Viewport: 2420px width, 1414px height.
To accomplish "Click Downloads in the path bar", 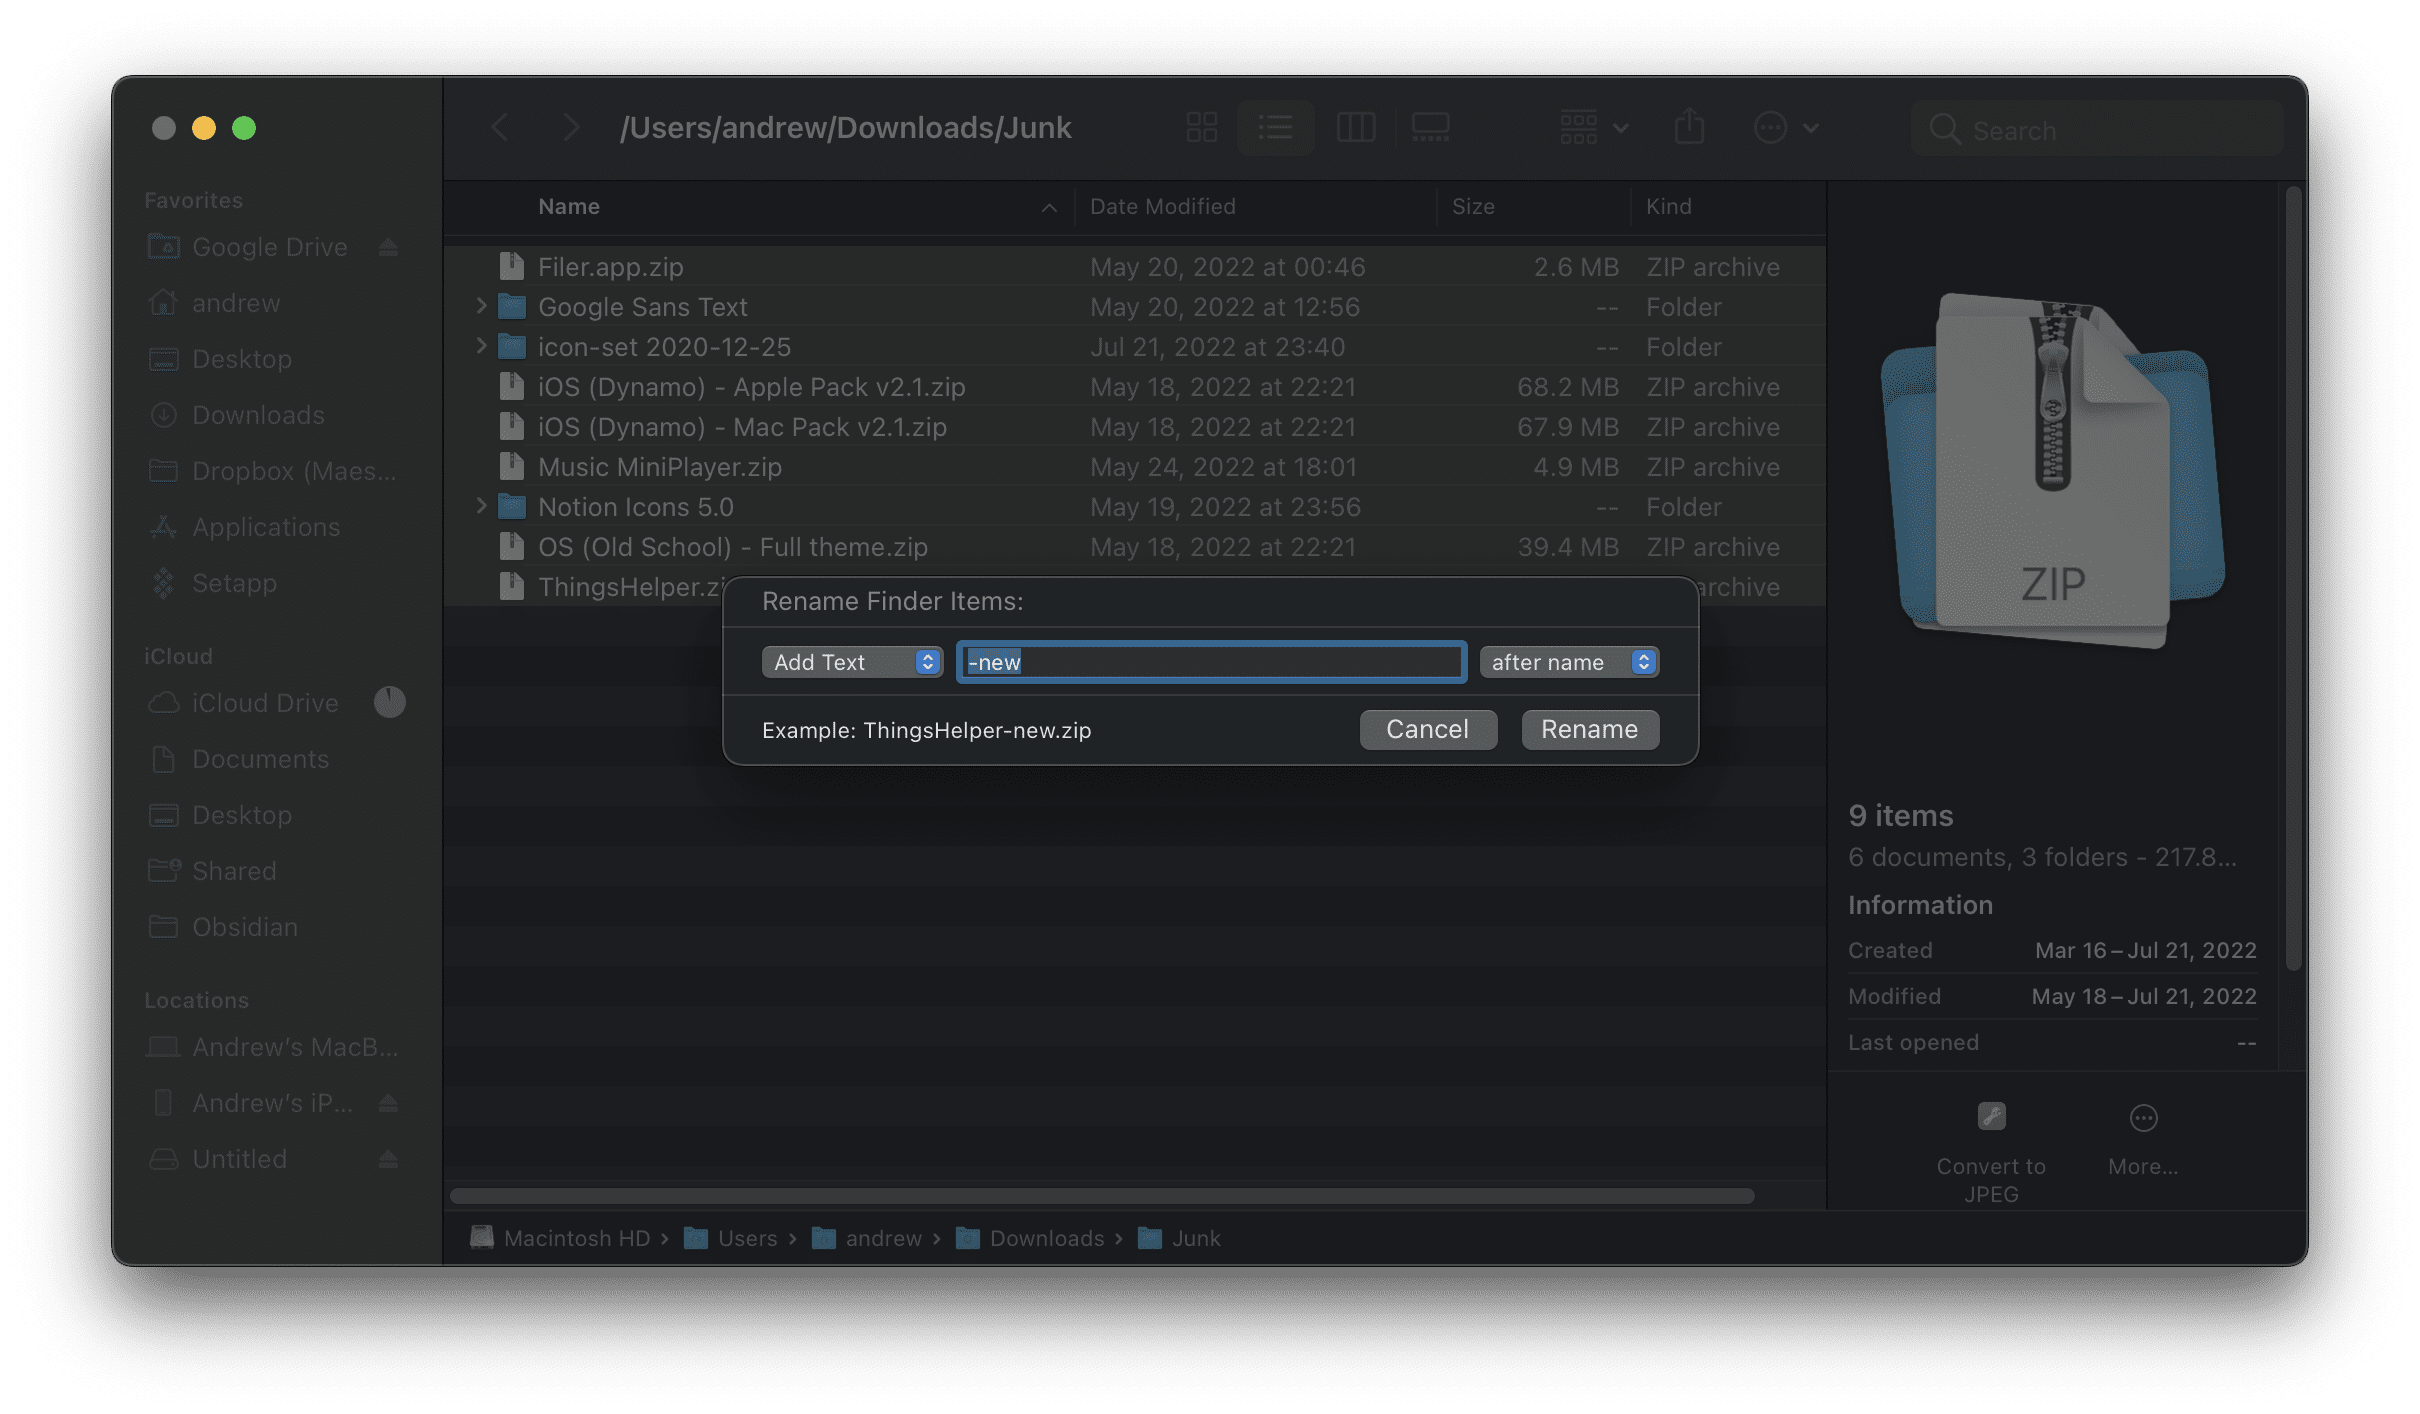I will click(x=1031, y=1238).
